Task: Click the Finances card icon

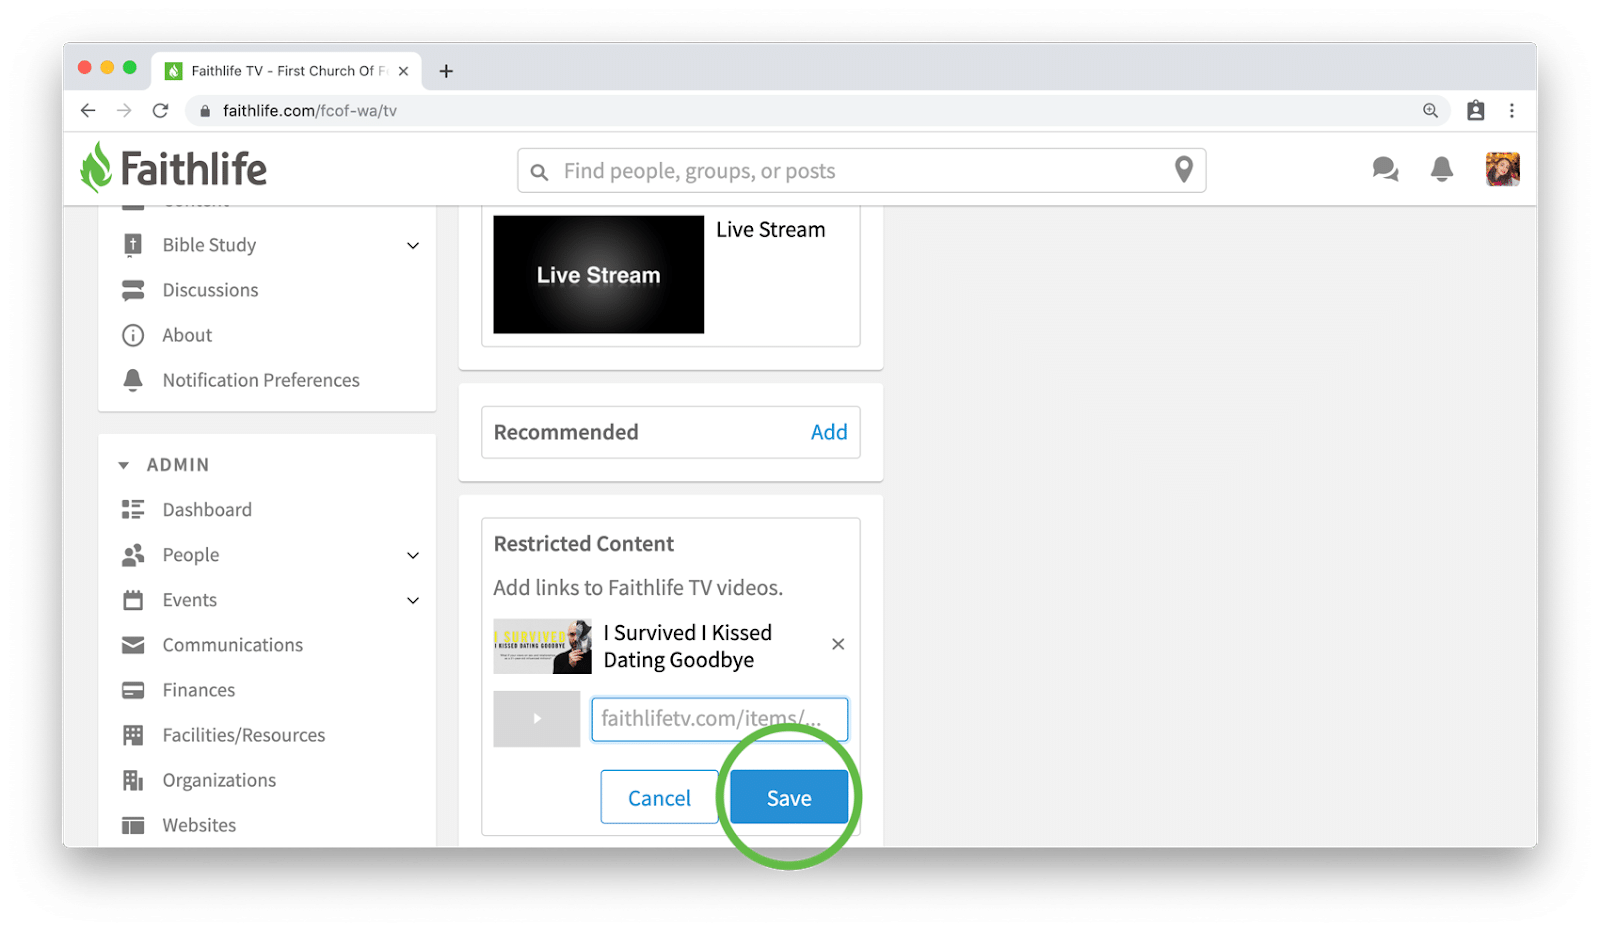Action: coord(132,690)
